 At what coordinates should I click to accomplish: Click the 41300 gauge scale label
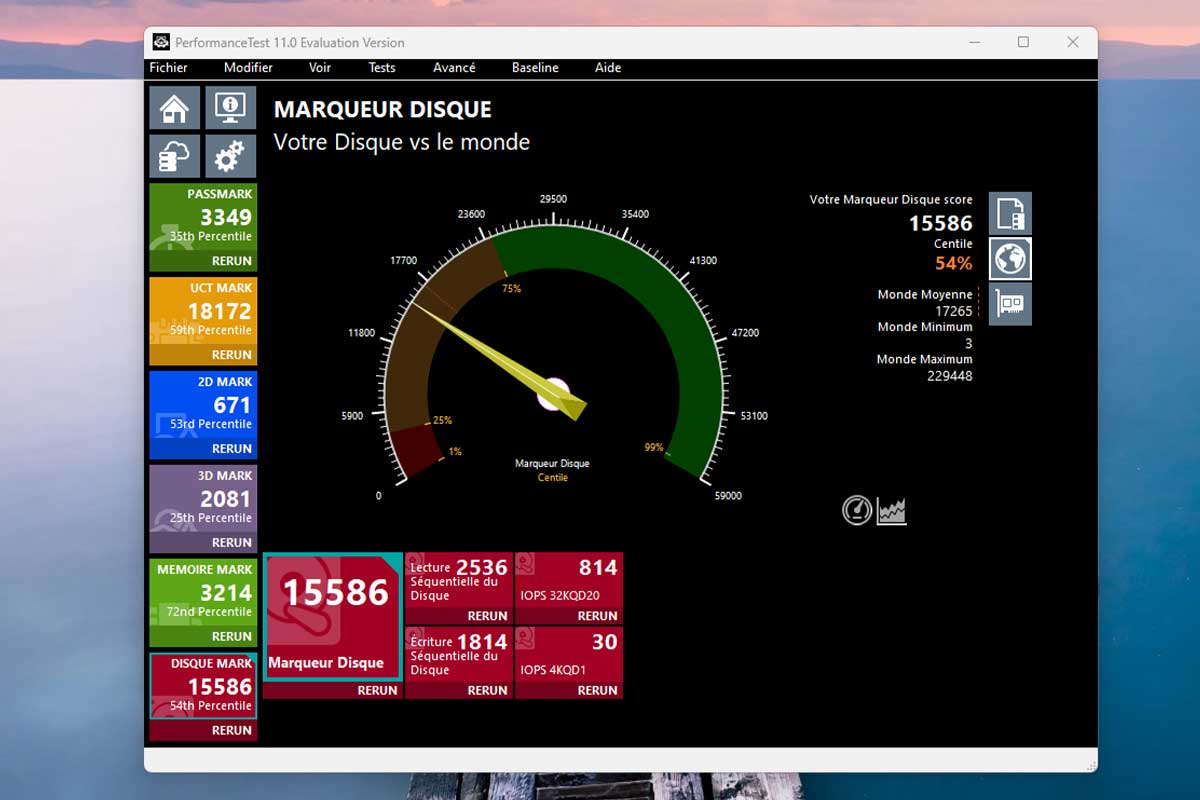(703, 261)
